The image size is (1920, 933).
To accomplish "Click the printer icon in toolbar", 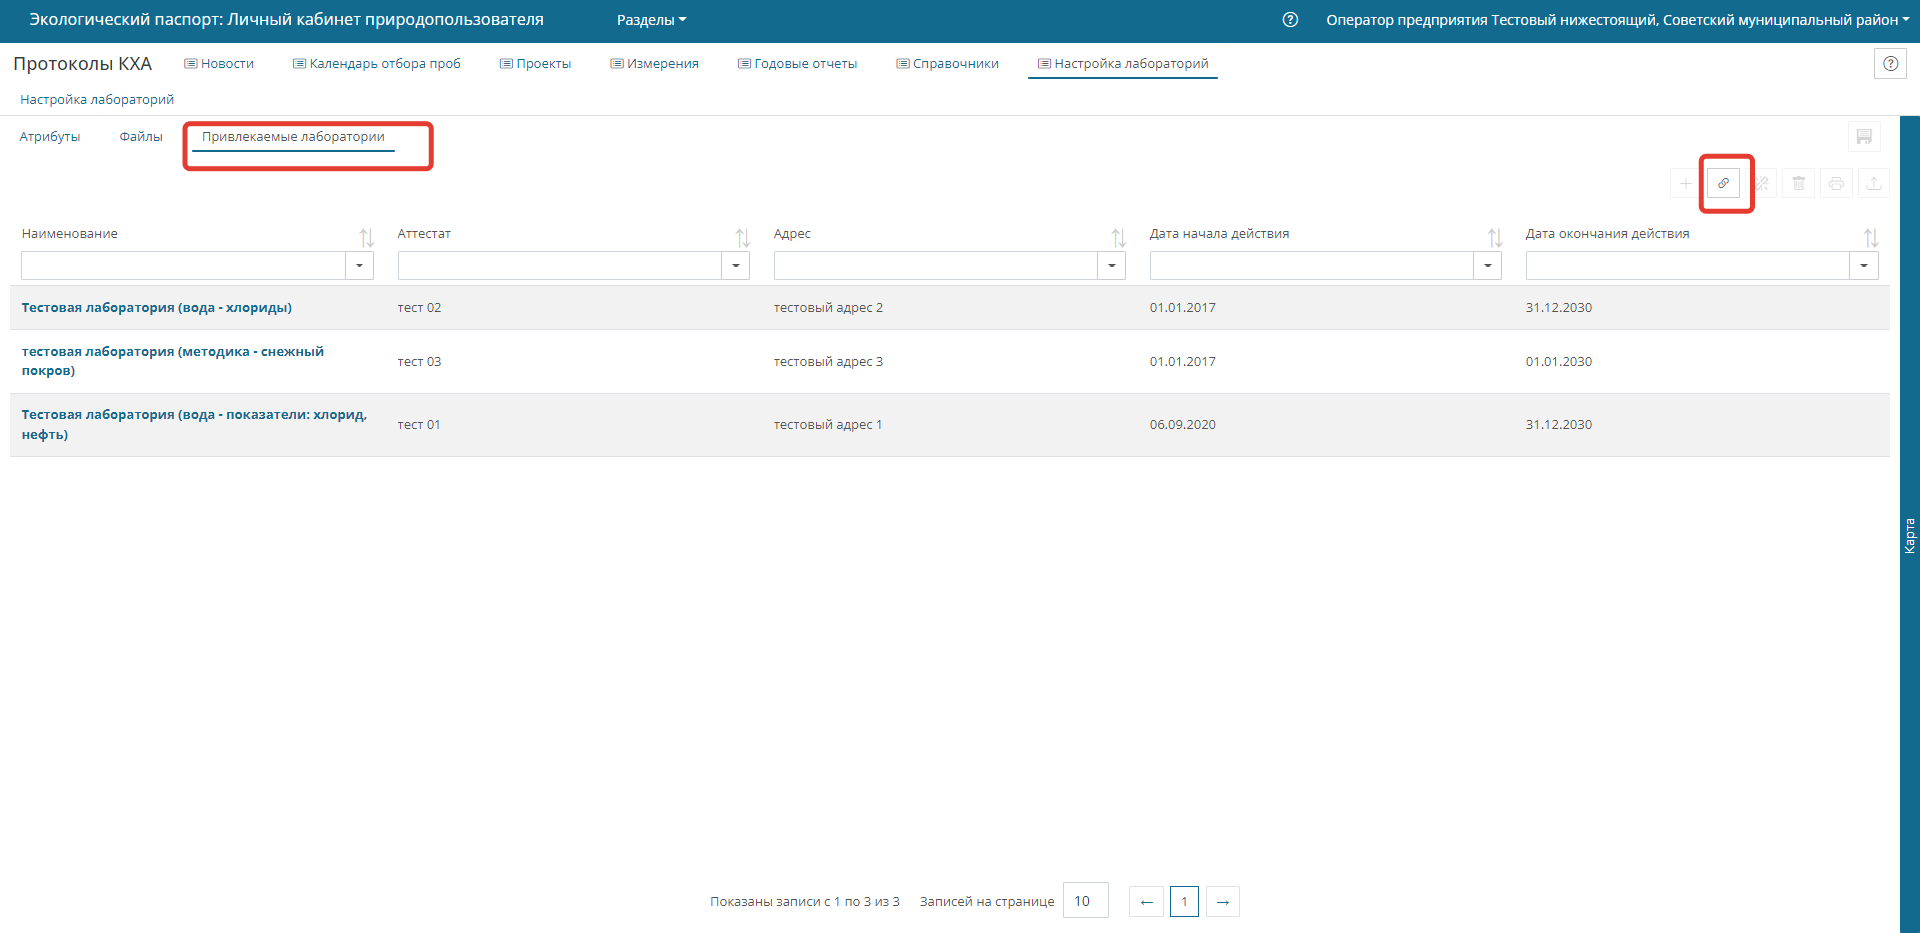I will [x=1836, y=183].
